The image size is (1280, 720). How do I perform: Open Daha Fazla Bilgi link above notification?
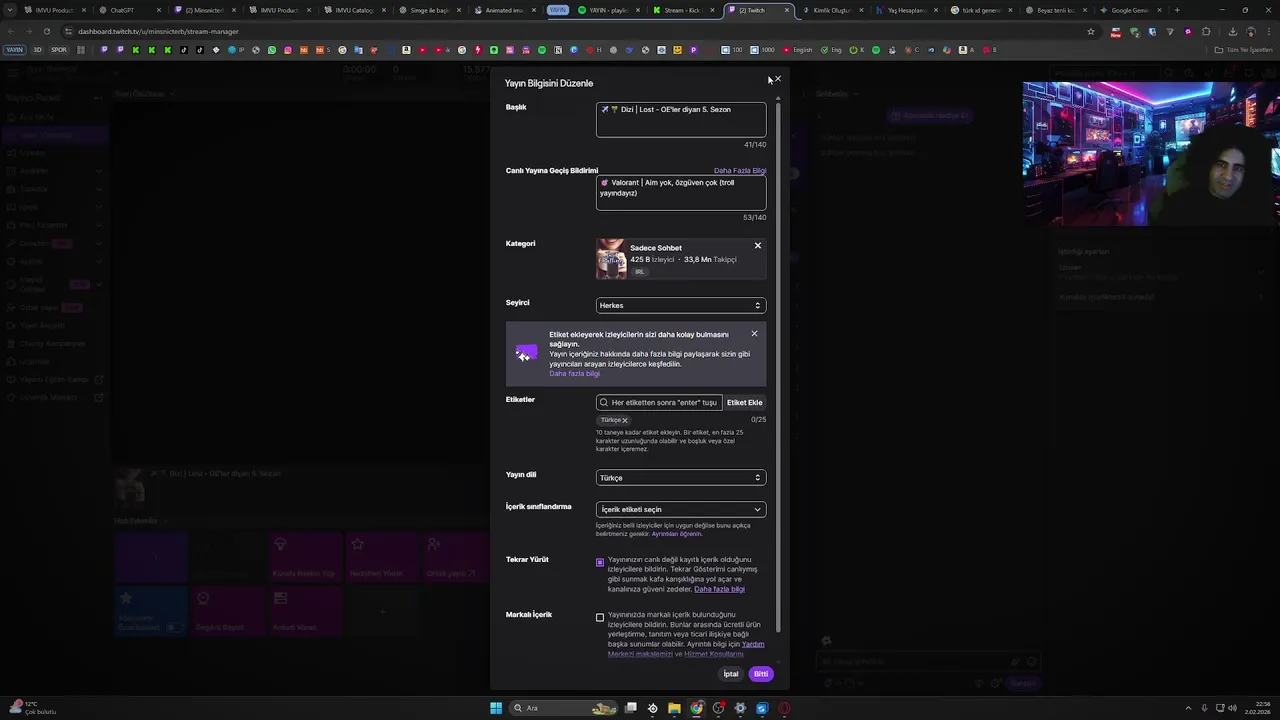click(740, 170)
